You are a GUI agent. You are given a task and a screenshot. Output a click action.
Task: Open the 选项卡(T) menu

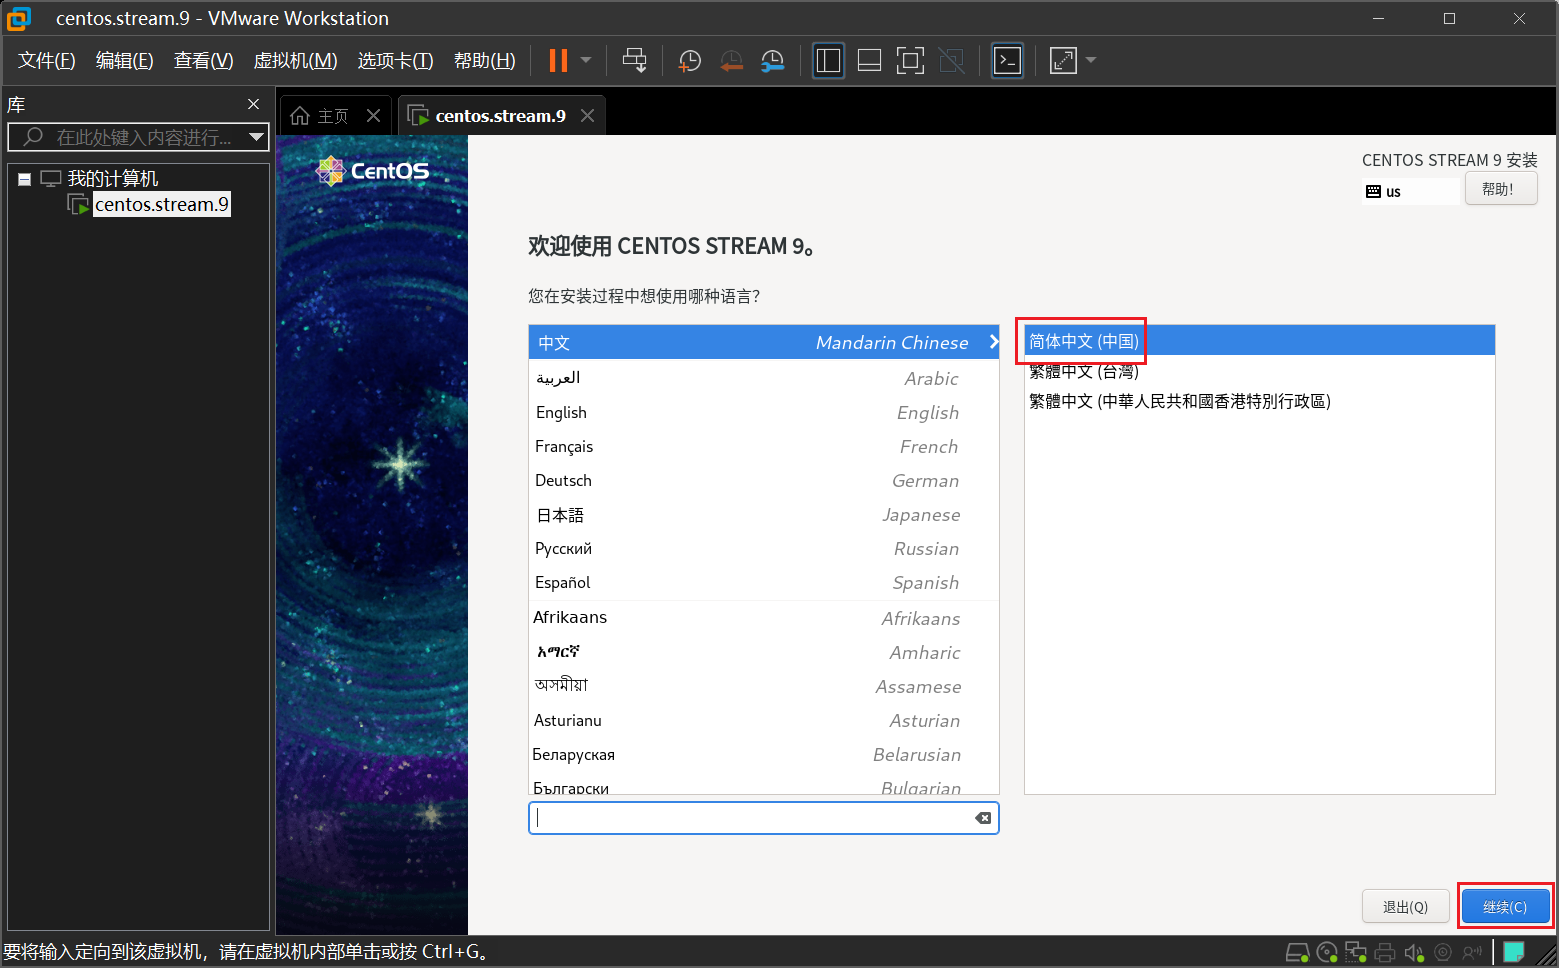[396, 60]
